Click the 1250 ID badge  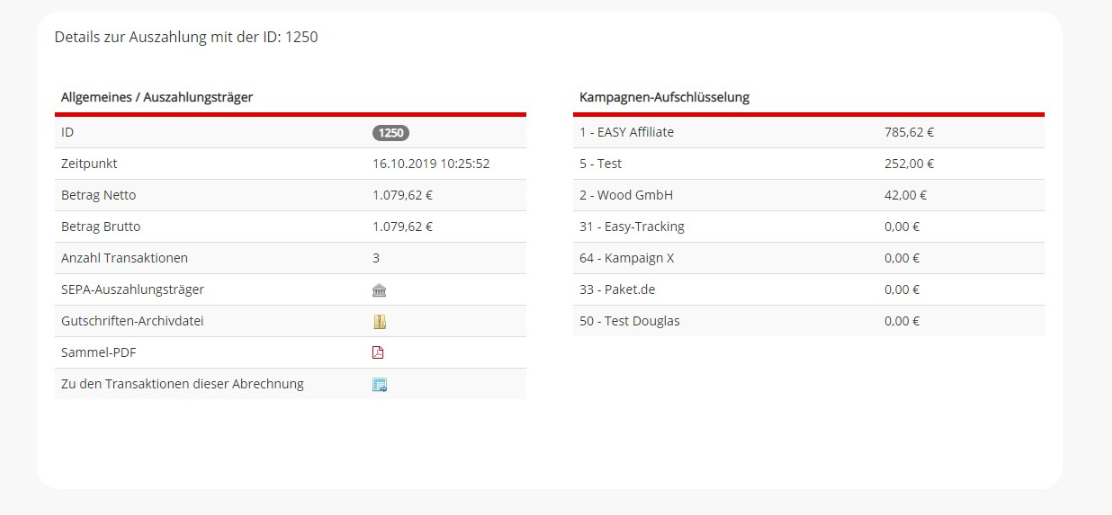coord(391,133)
